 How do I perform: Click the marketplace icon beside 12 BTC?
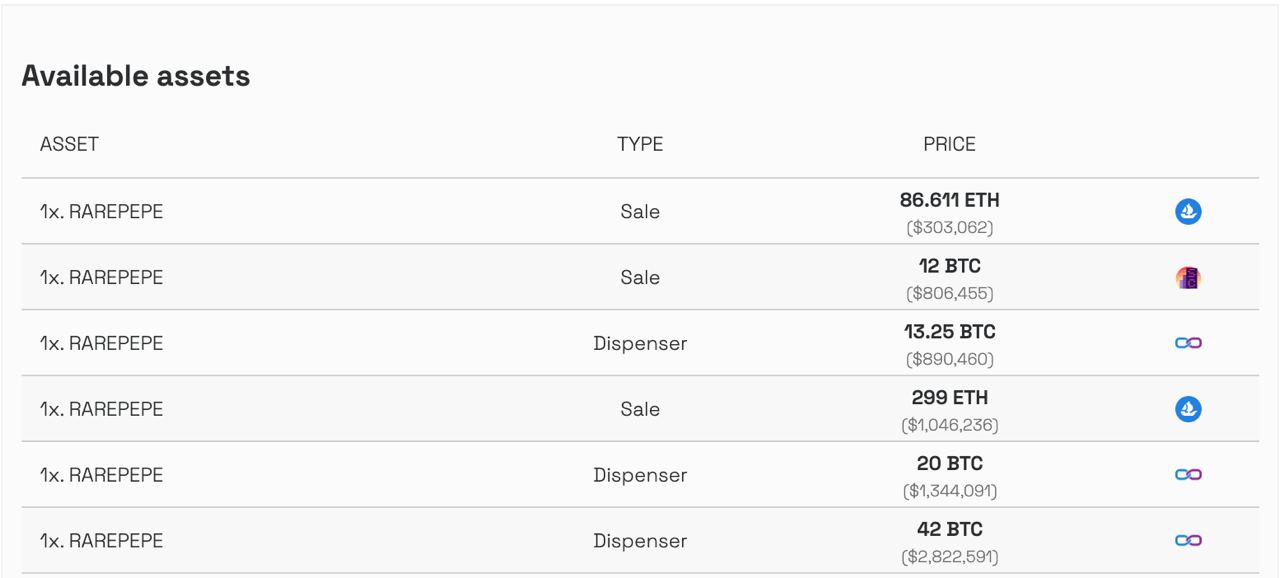pos(1188,277)
